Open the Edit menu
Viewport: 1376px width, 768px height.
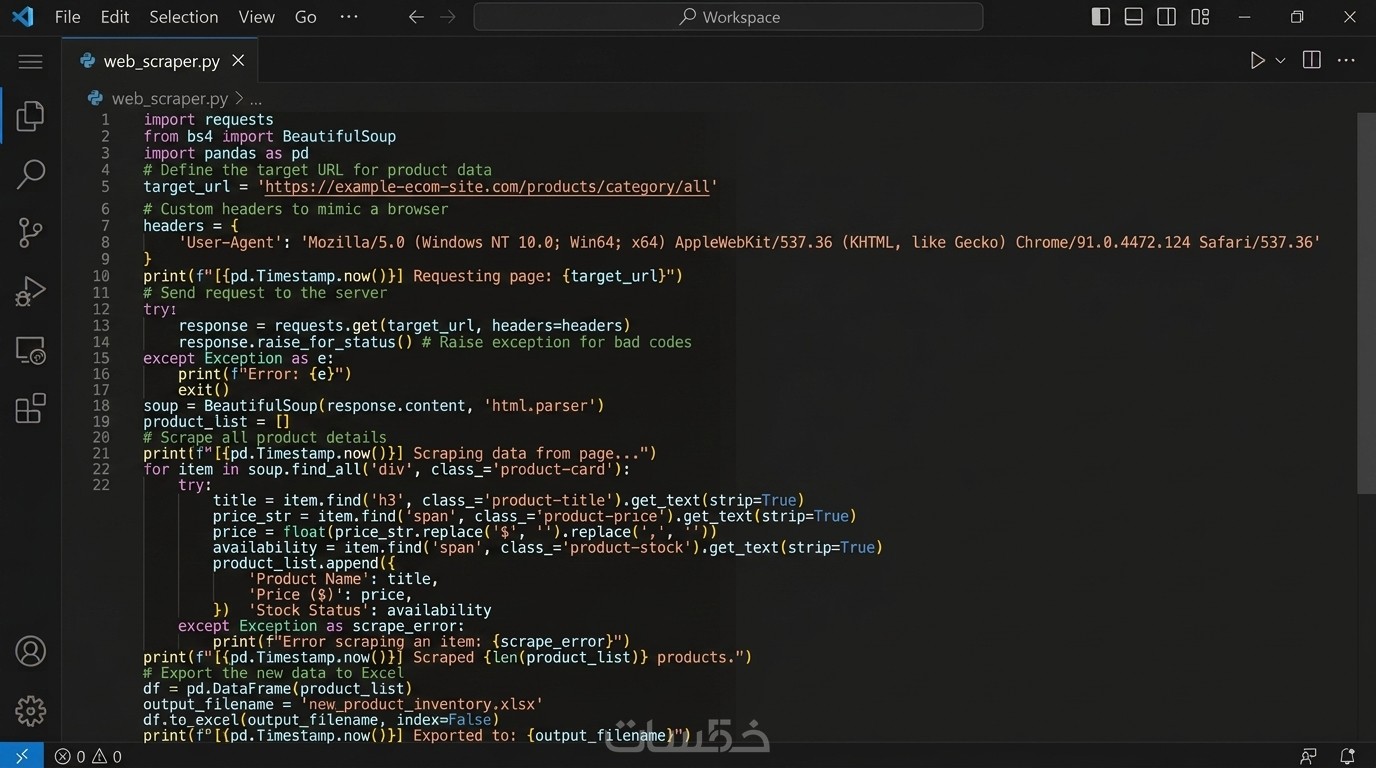pos(115,17)
